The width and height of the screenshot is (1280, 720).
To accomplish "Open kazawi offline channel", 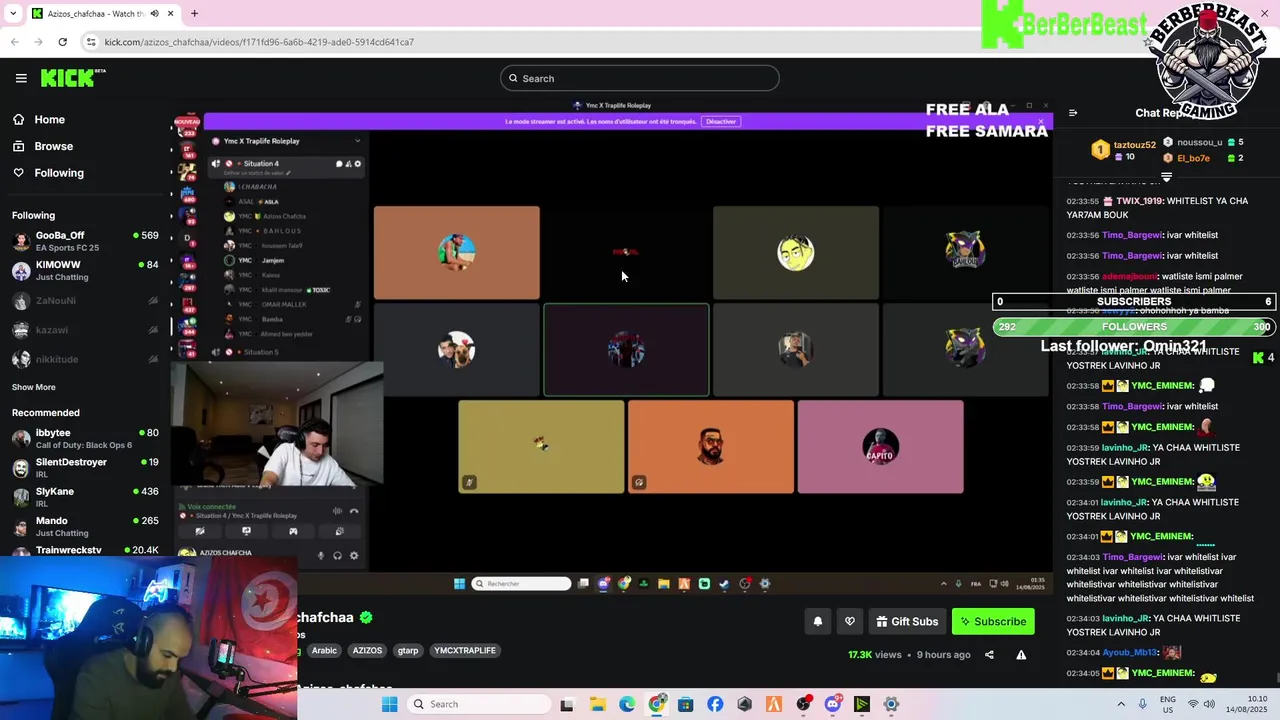I will tap(85, 330).
